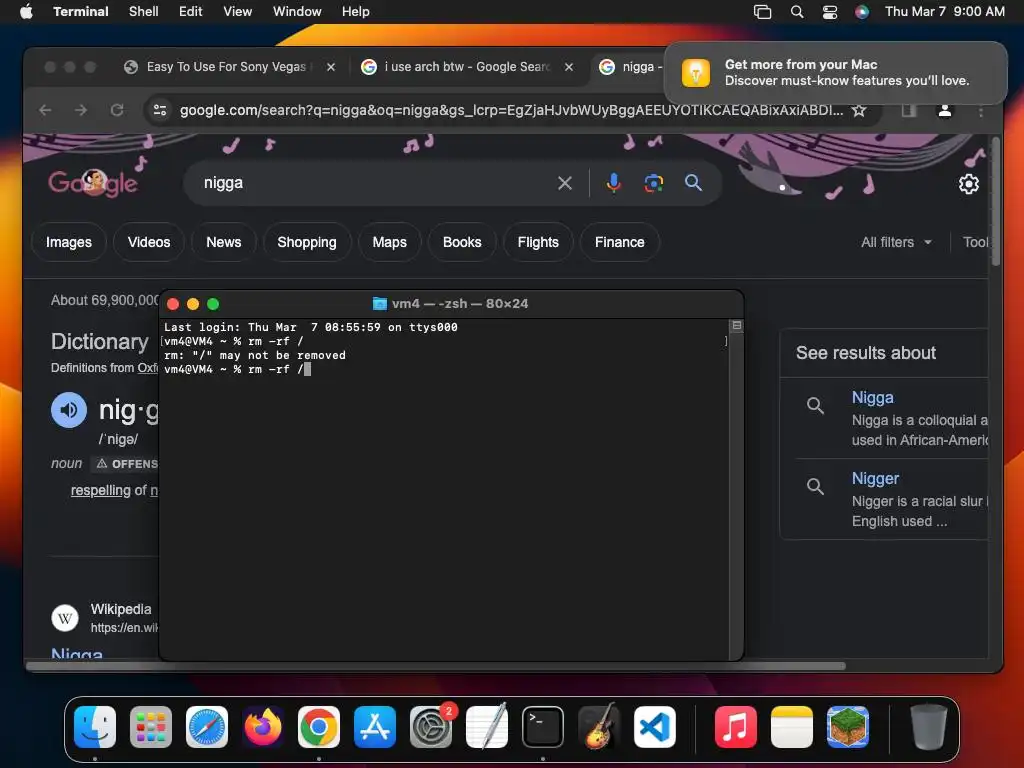Switch to the i use arch btw tab
1024x768 pixels.
pyautogui.click(x=466, y=67)
